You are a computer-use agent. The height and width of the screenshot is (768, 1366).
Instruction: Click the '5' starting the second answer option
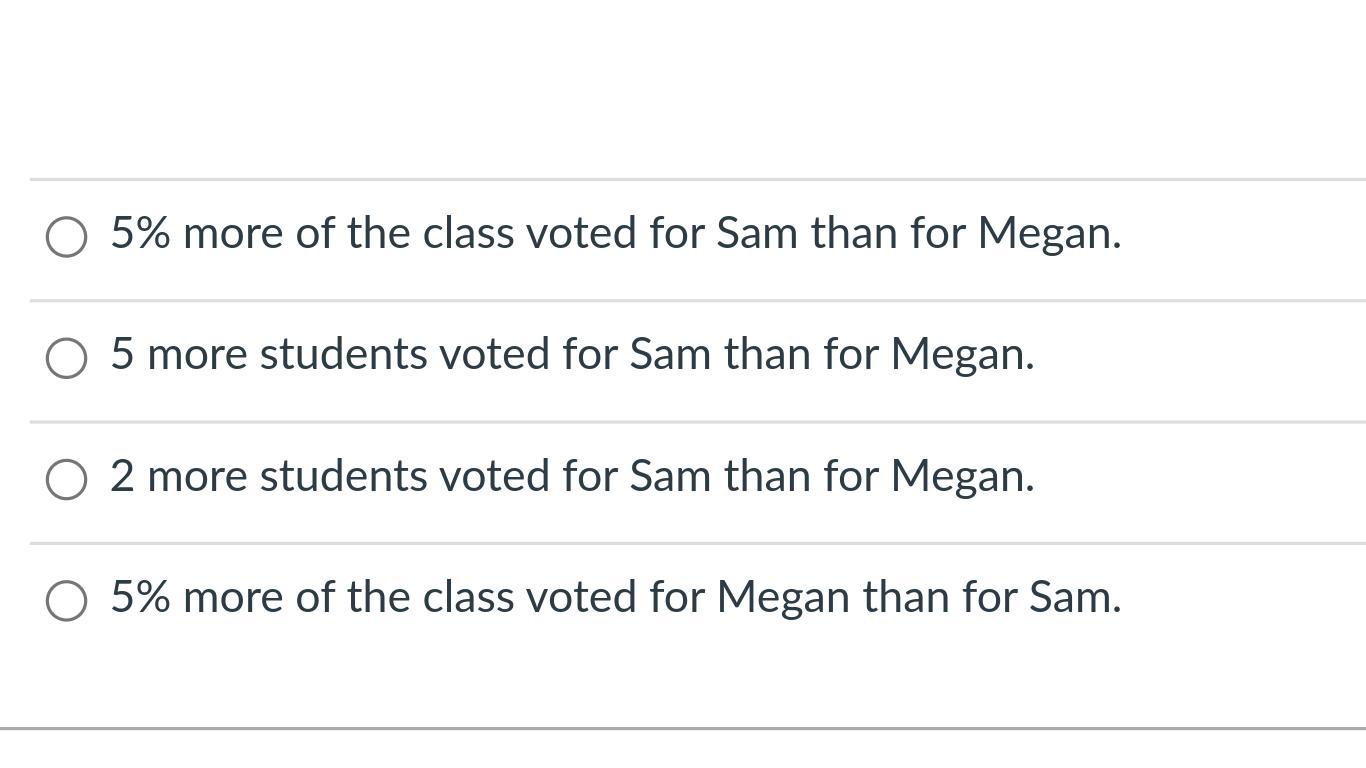point(122,355)
